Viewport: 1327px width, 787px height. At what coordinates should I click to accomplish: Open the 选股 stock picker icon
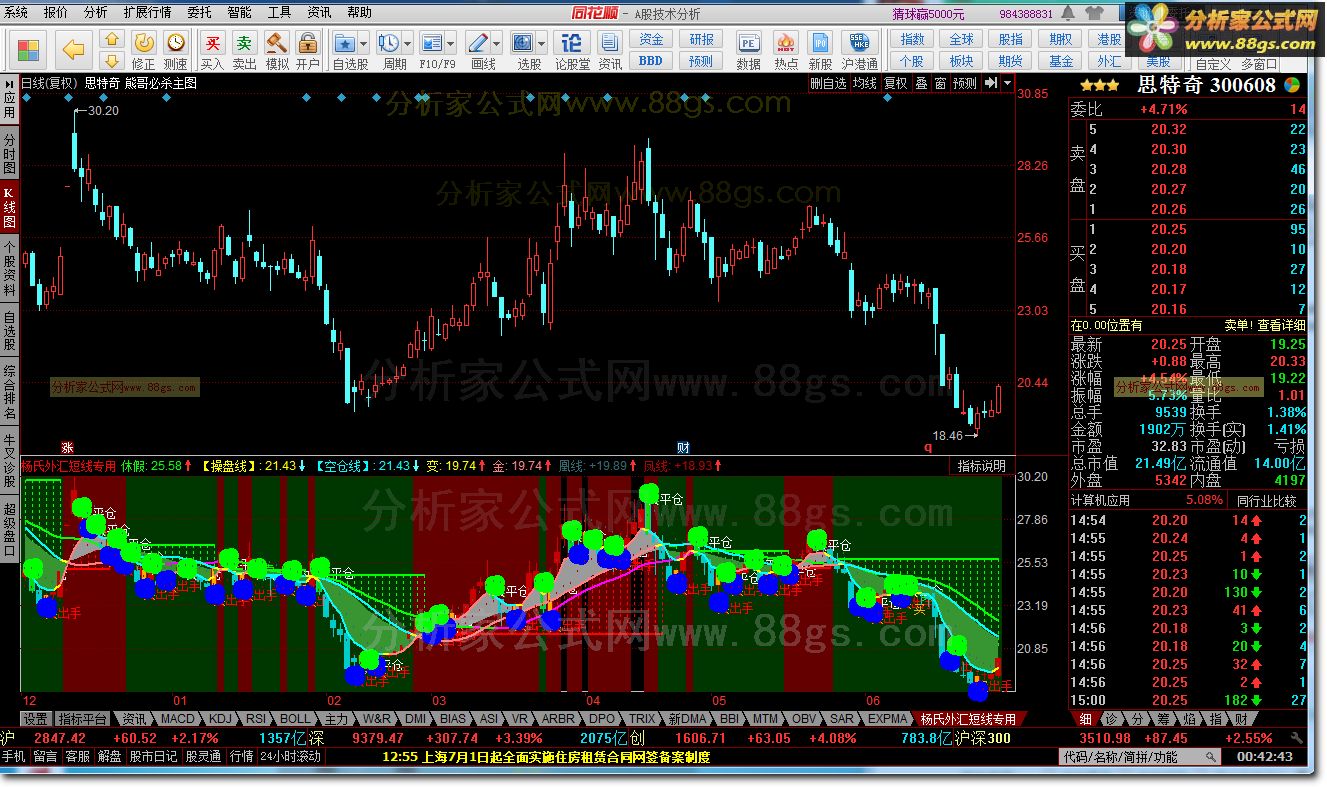coord(523,43)
